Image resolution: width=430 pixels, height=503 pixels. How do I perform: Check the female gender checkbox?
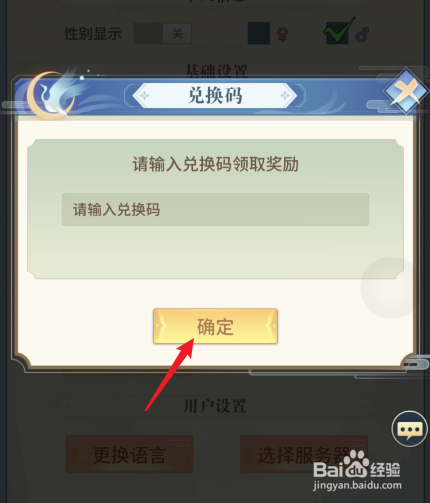(259, 33)
